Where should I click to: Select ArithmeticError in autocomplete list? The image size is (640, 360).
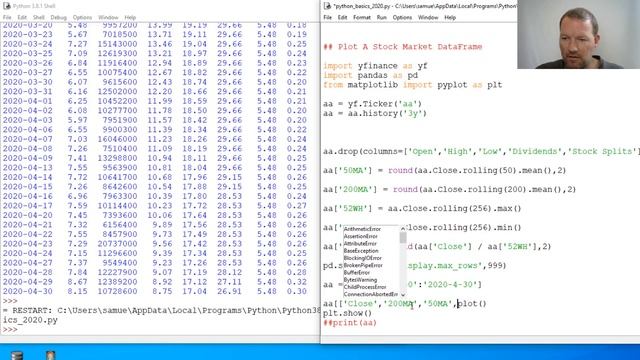362,229
